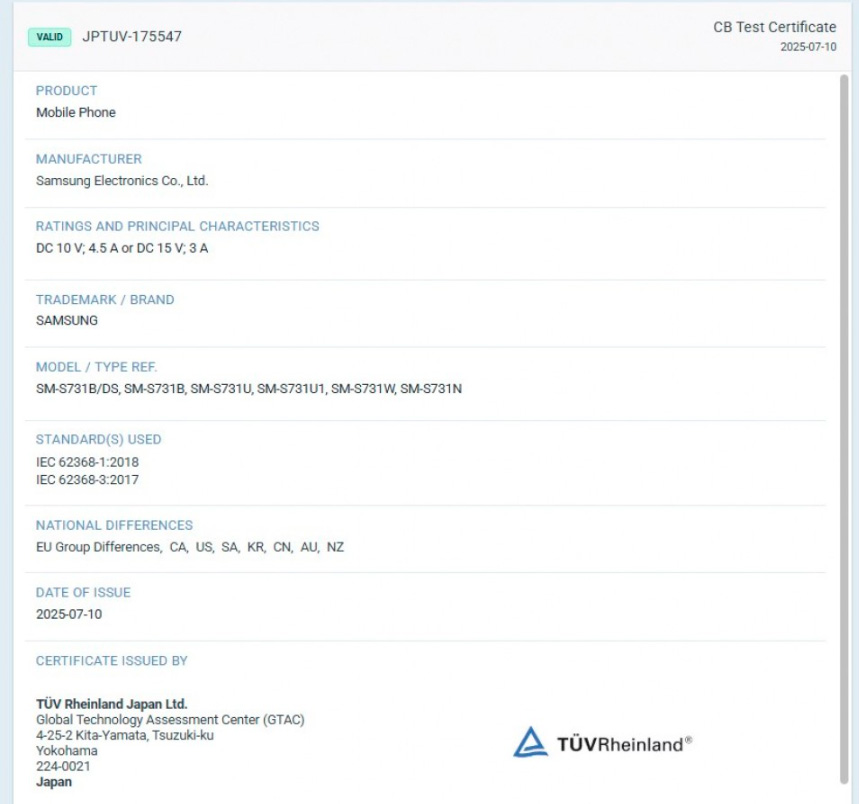Select TÜV Rheinland Japan Ltd. name
This screenshot has height=804, width=859.
pos(112,704)
